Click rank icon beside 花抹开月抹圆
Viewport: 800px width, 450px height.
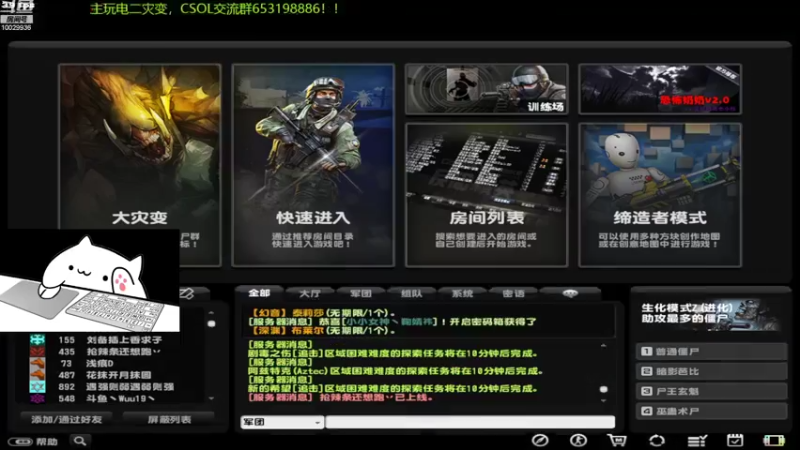click(x=37, y=375)
